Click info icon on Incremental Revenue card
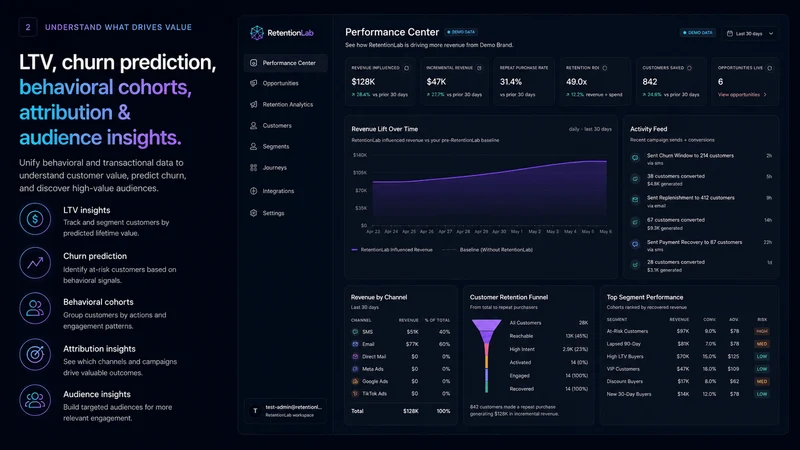The height and width of the screenshot is (450, 800). click(479, 68)
